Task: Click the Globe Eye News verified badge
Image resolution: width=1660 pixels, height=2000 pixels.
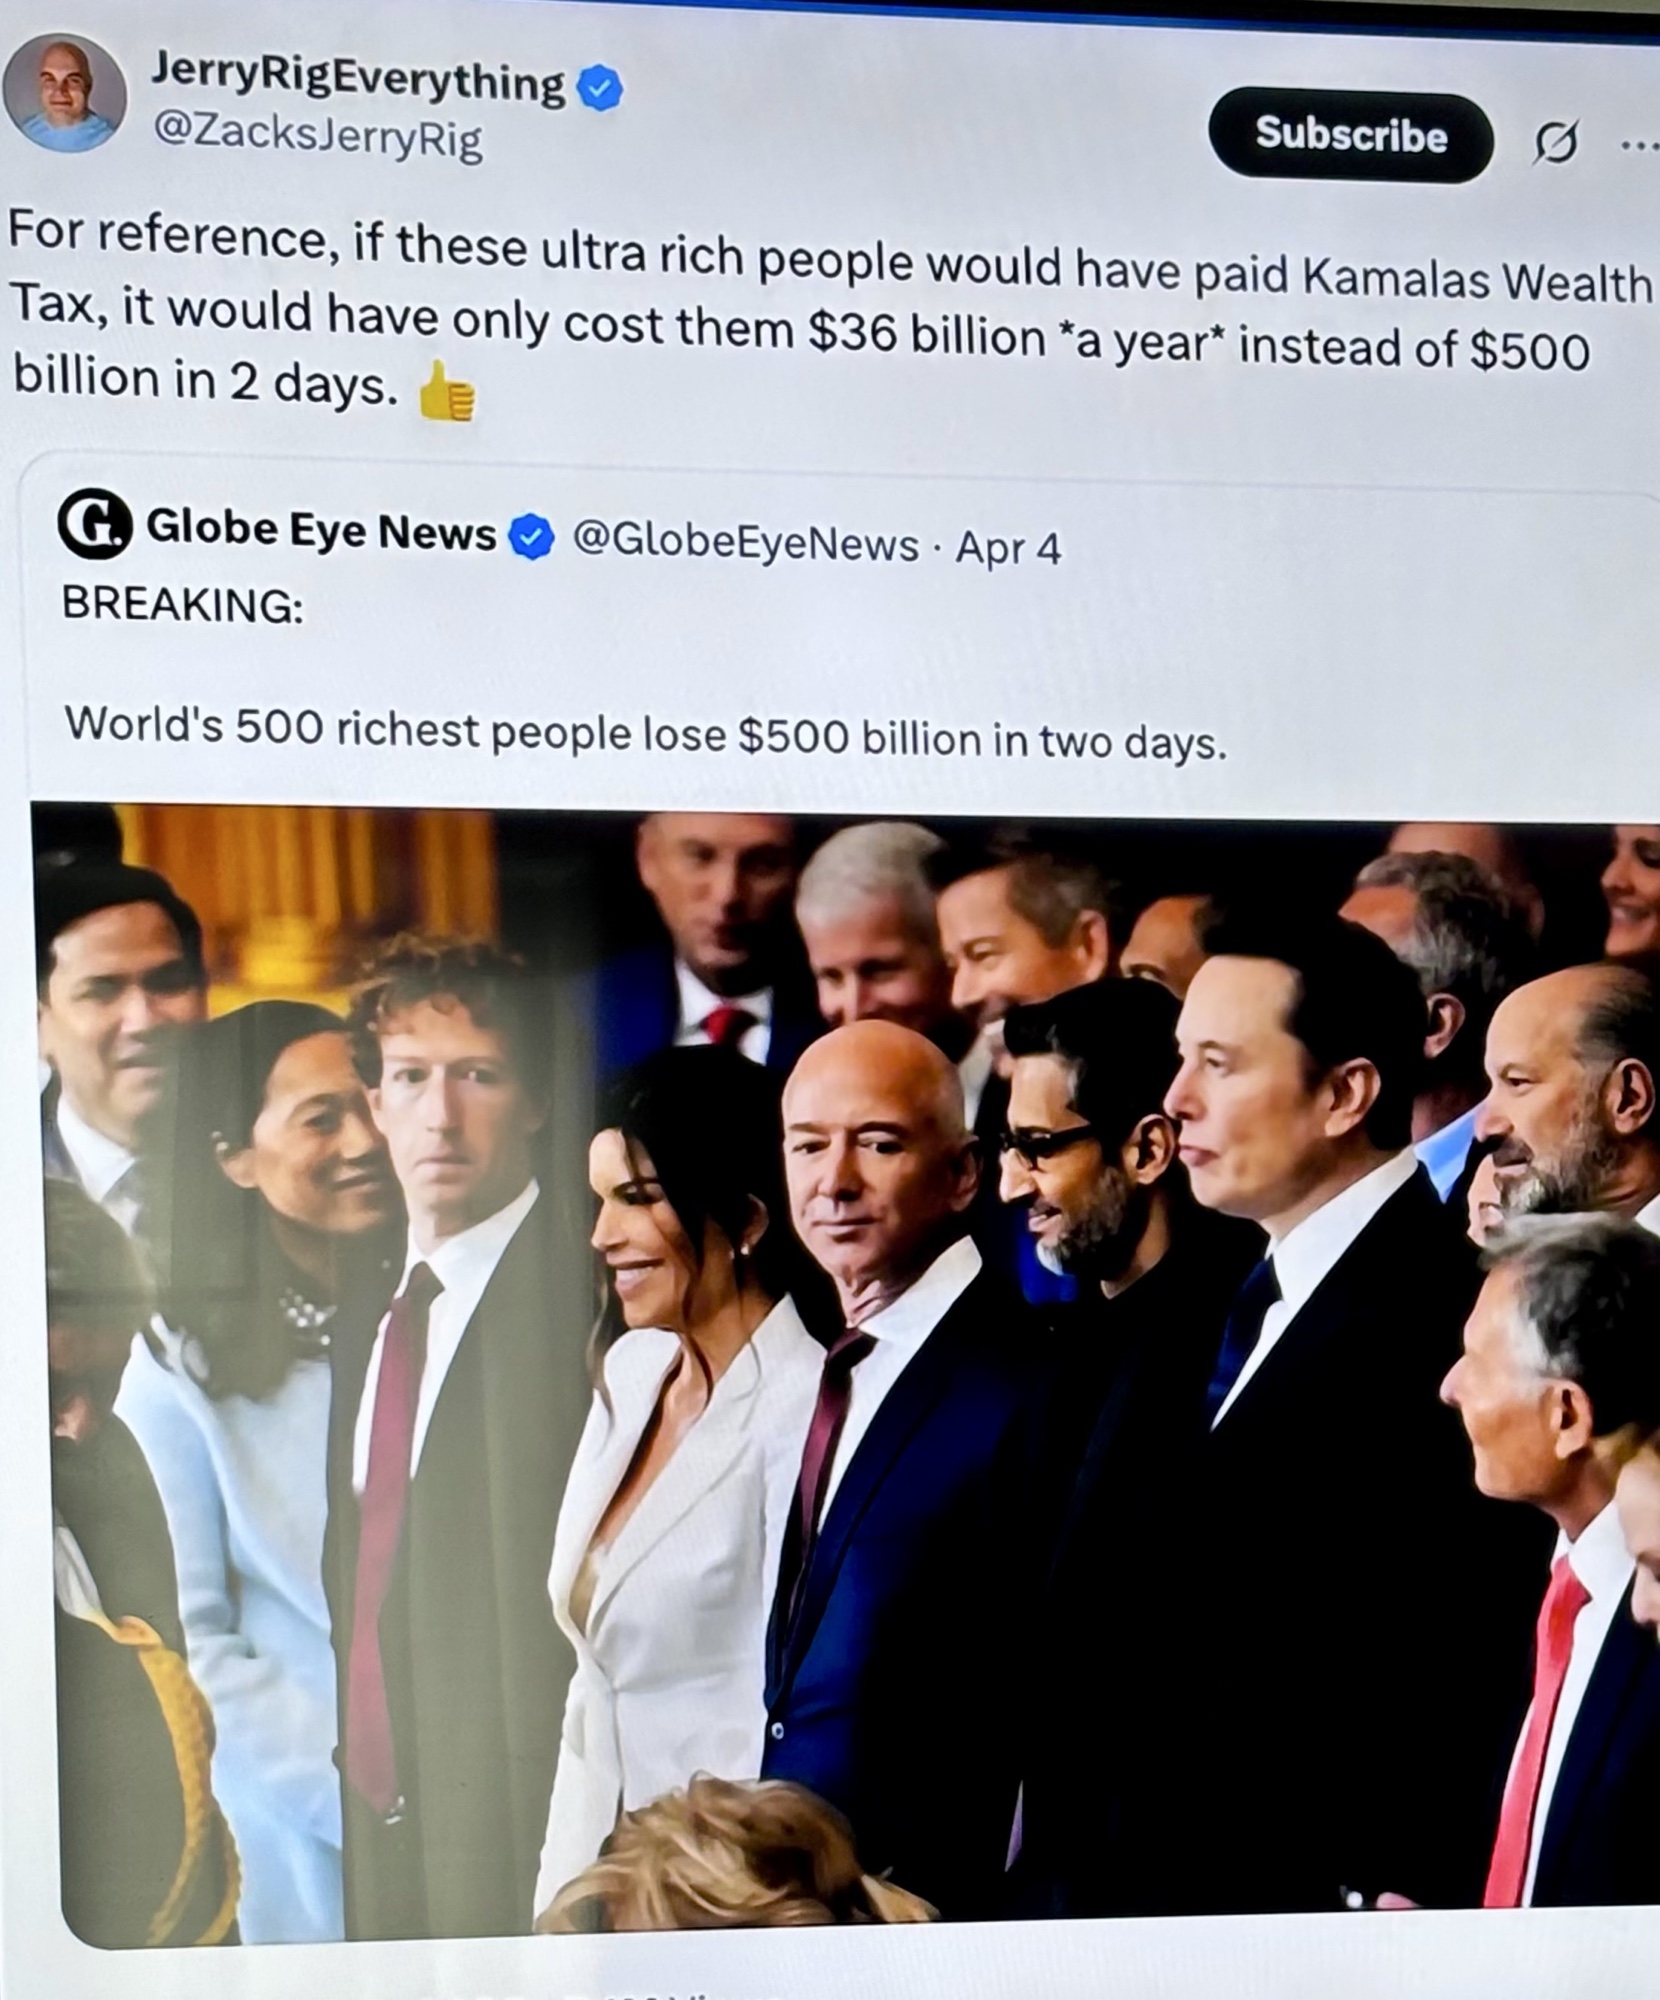Action: point(532,538)
